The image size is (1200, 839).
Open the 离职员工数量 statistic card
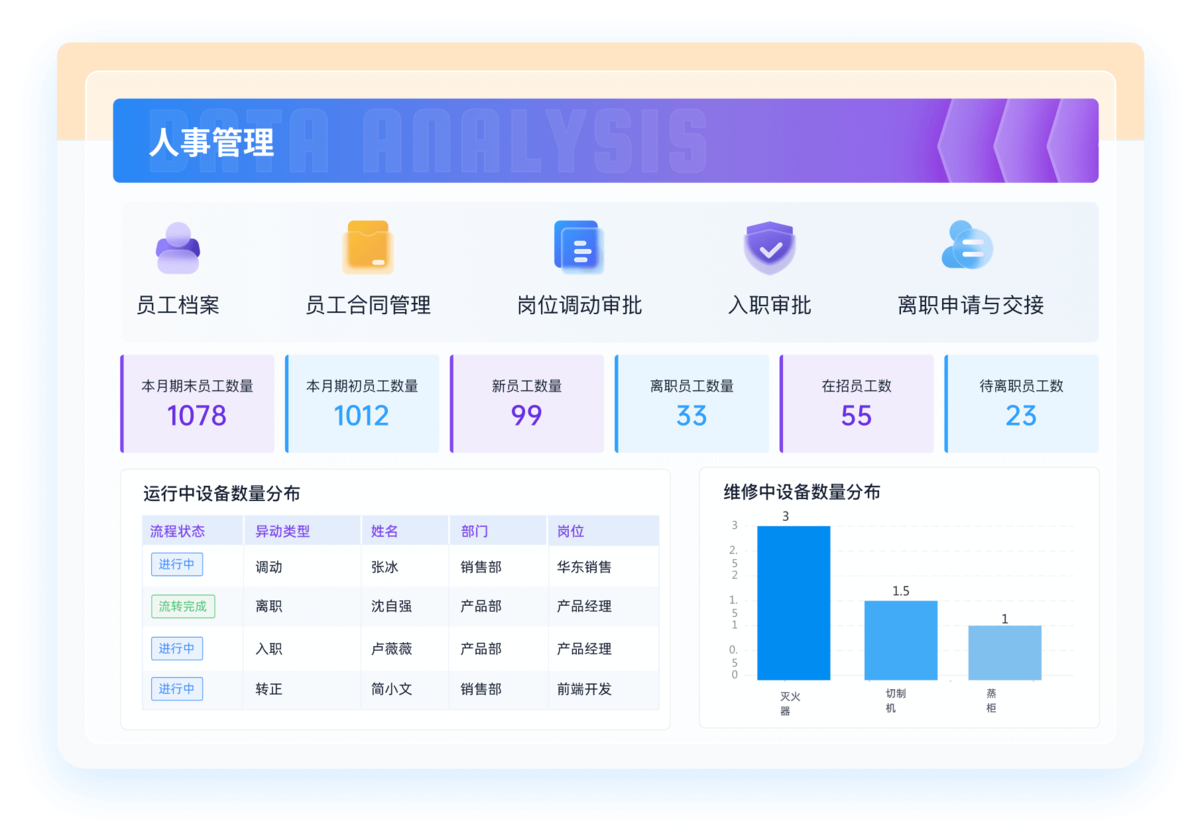[x=692, y=403]
